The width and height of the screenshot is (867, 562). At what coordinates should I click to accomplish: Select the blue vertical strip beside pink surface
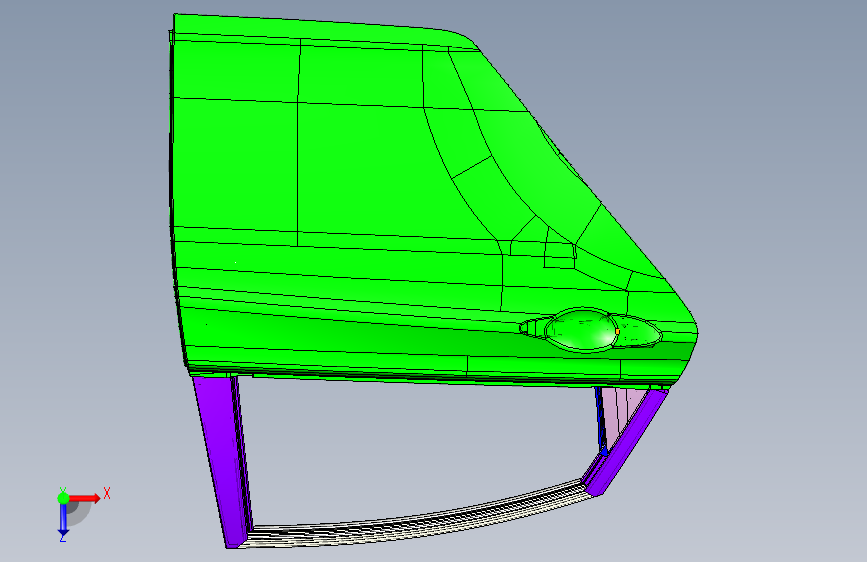pyautogui.click(x=600, y=420)
